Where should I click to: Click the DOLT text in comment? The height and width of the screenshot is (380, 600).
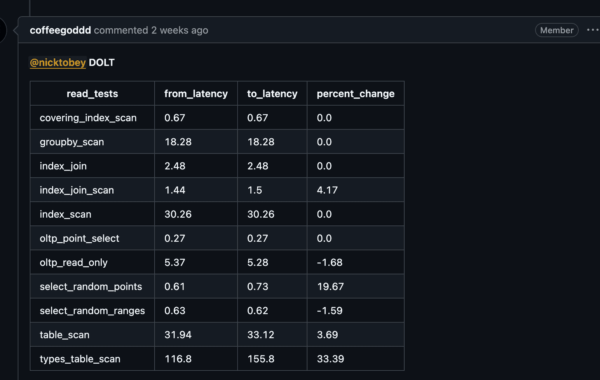coord(101,62)
